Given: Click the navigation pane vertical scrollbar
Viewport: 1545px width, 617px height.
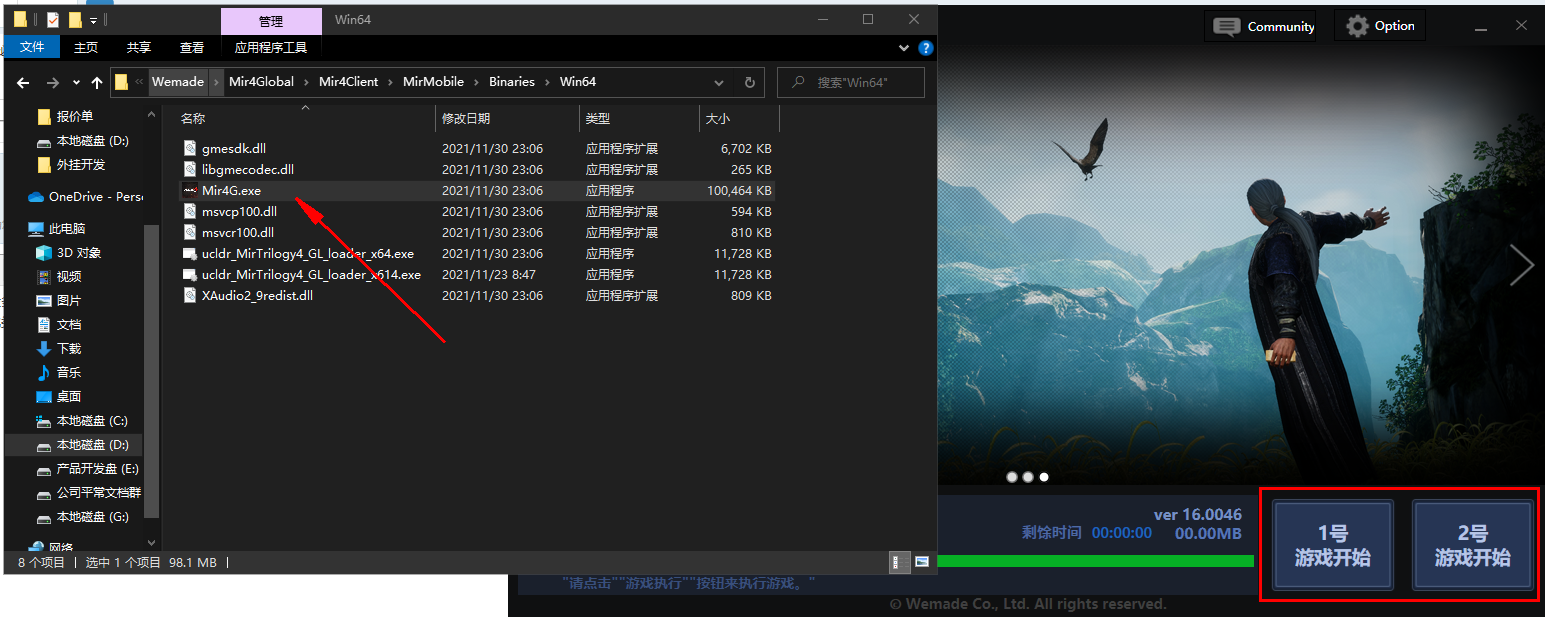Looking at the screenshot, I should (151, 370).
